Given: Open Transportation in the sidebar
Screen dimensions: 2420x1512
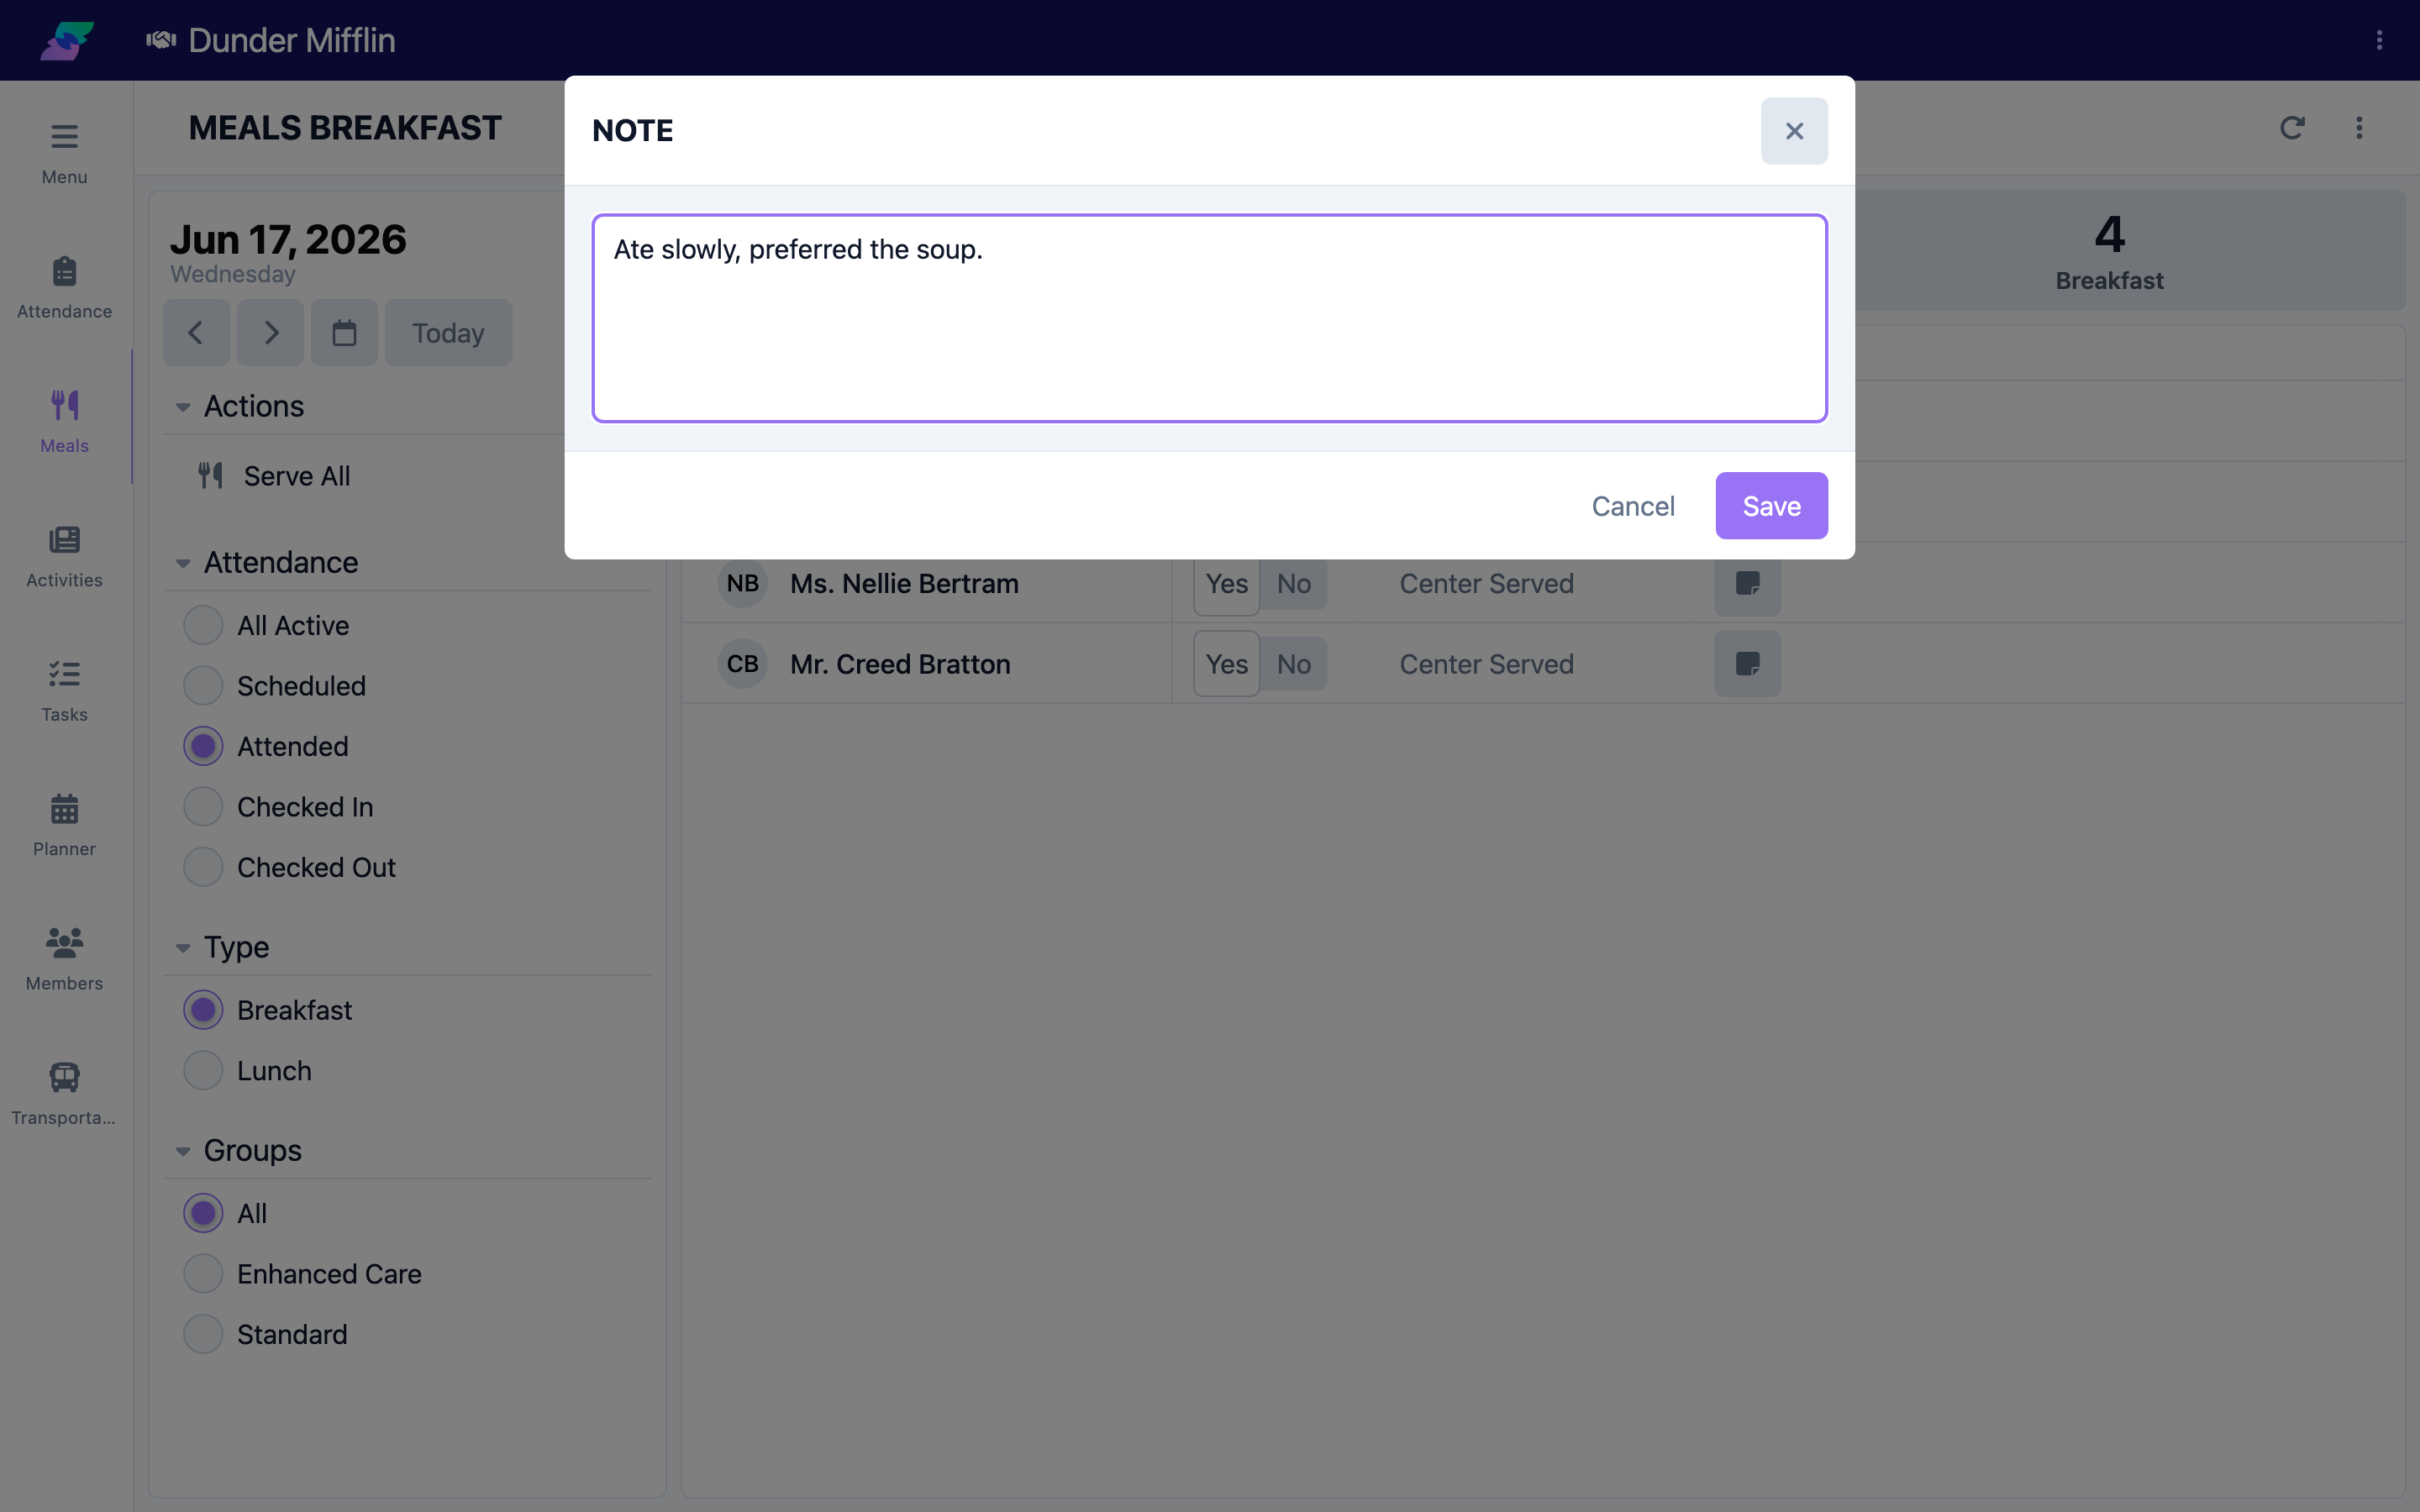Looking at the screenshot, I should click(x=64, y=1094).
